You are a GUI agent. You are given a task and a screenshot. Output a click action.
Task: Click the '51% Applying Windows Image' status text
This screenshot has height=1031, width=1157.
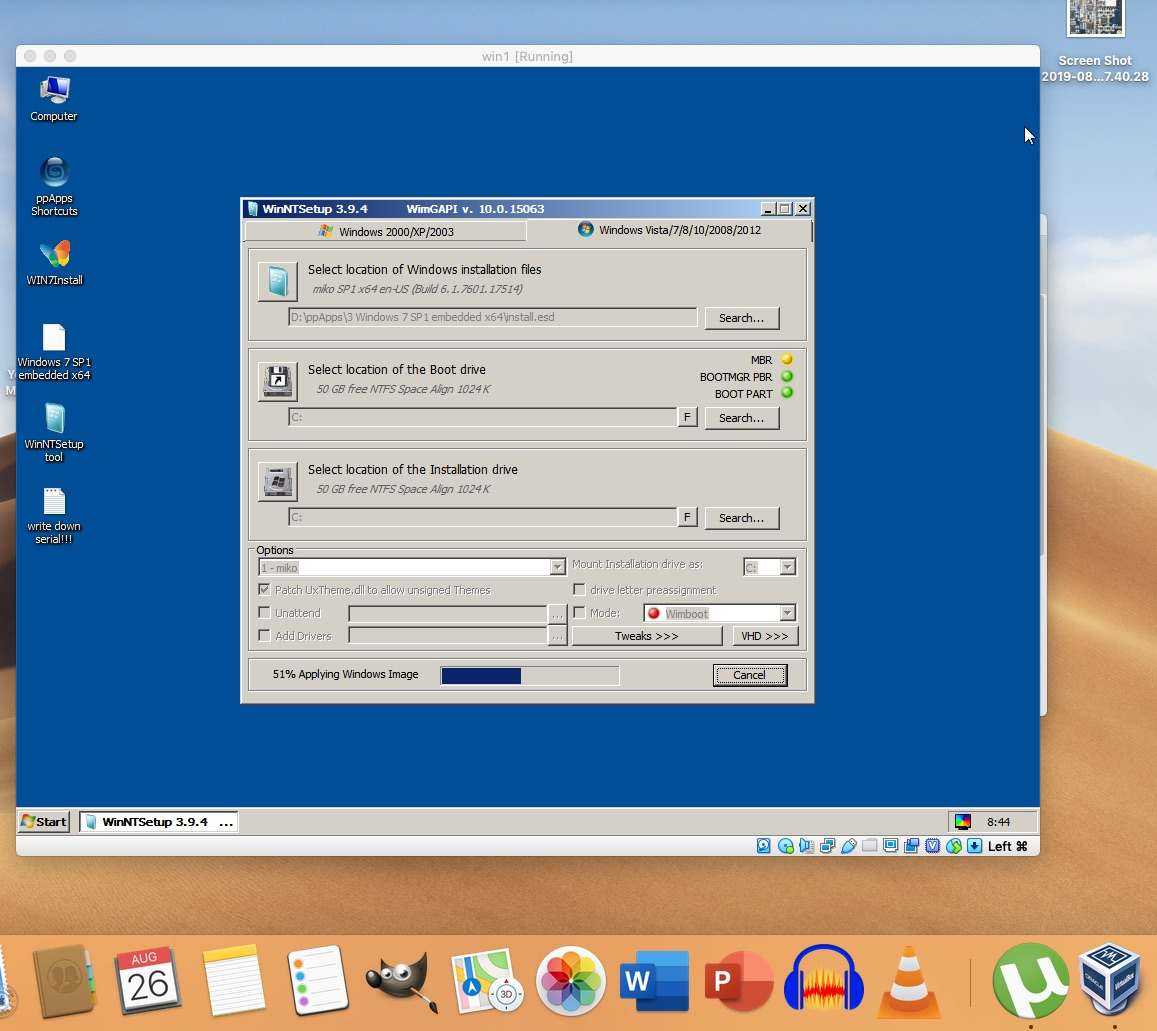345,675
